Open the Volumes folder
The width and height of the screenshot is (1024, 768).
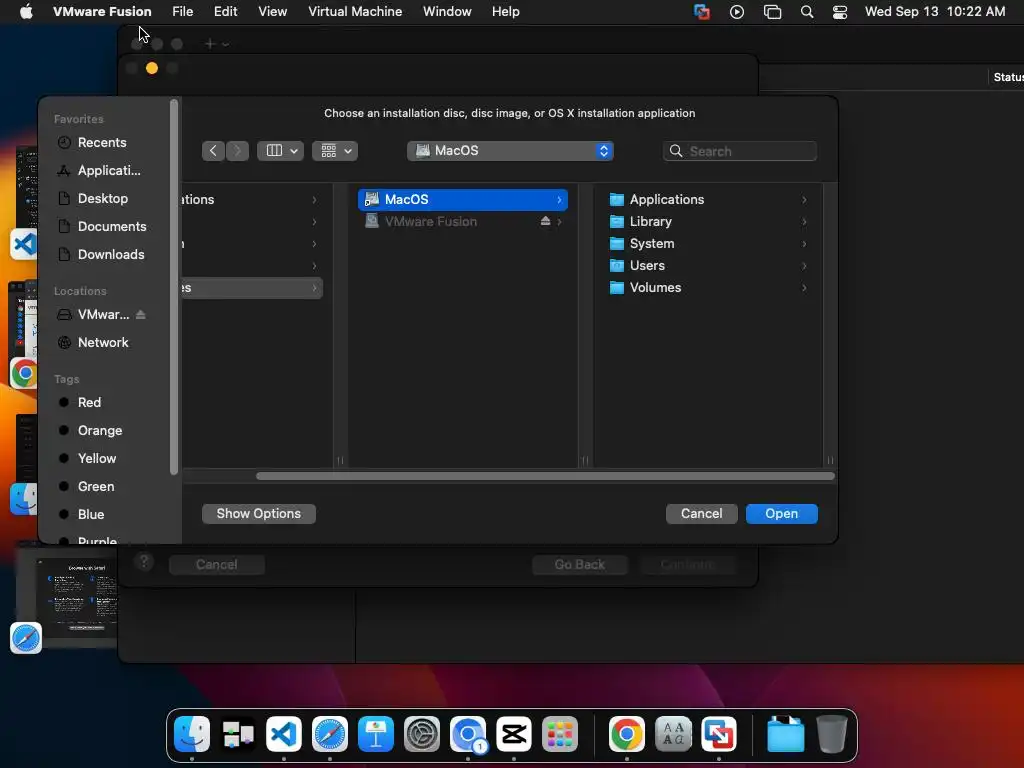(x=709, y=288)
